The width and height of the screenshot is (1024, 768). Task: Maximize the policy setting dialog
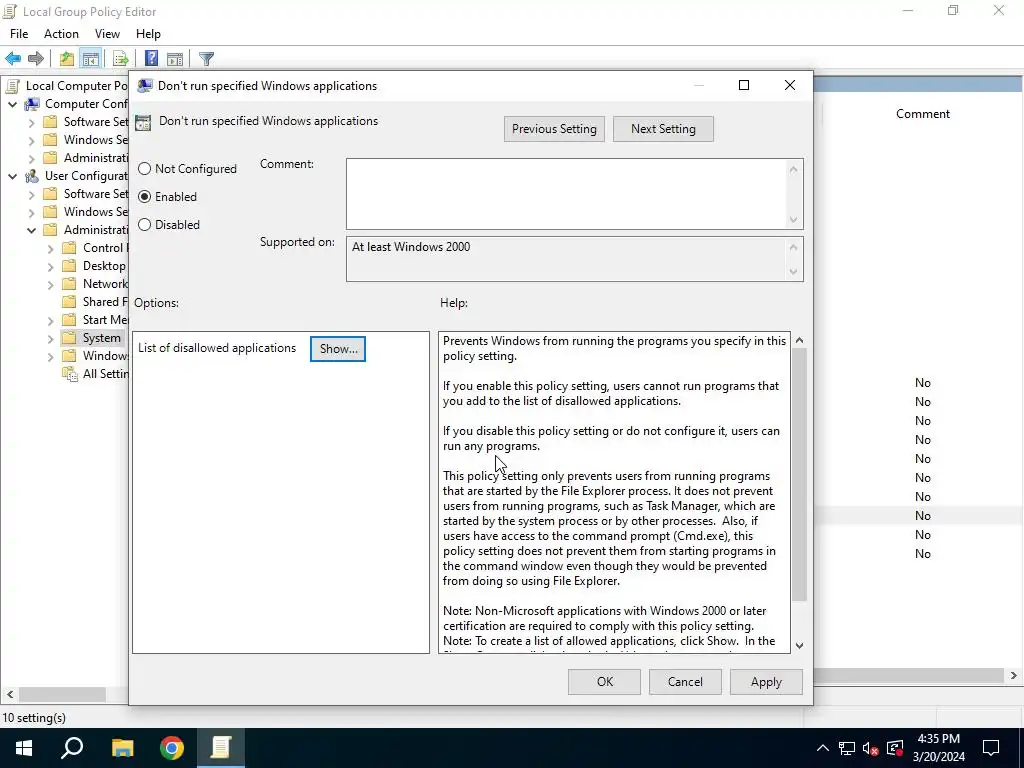(x=744, y=86)
